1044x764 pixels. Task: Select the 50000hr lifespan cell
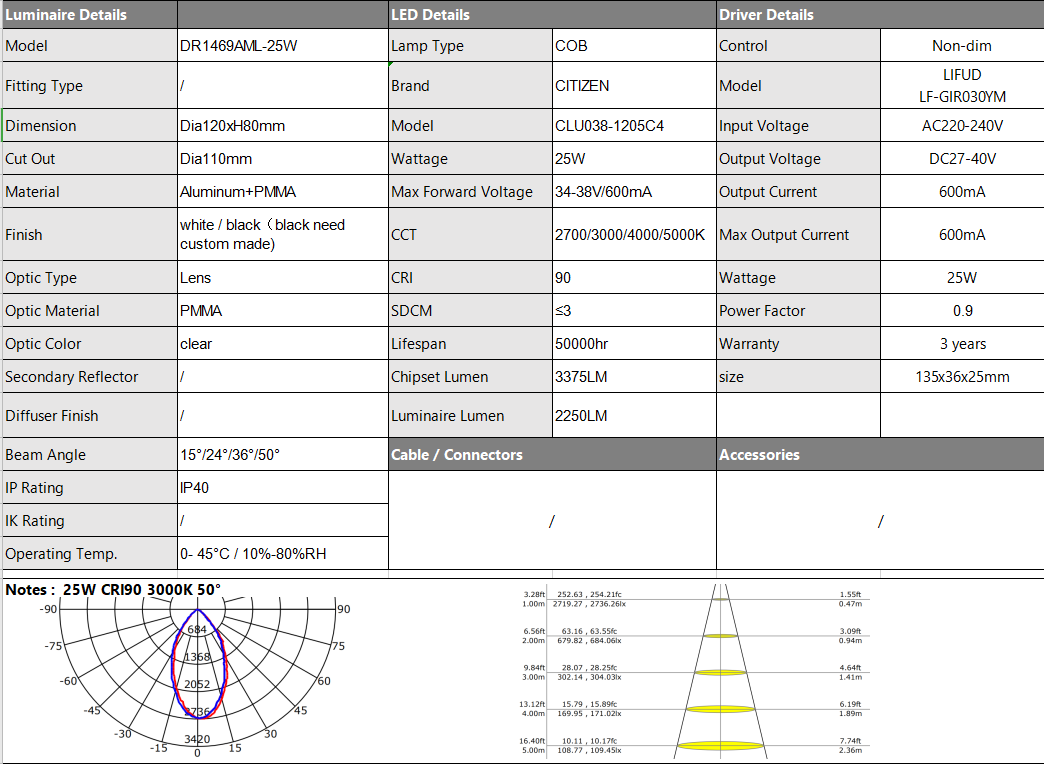pyautogui.click(x=634, y=344)
